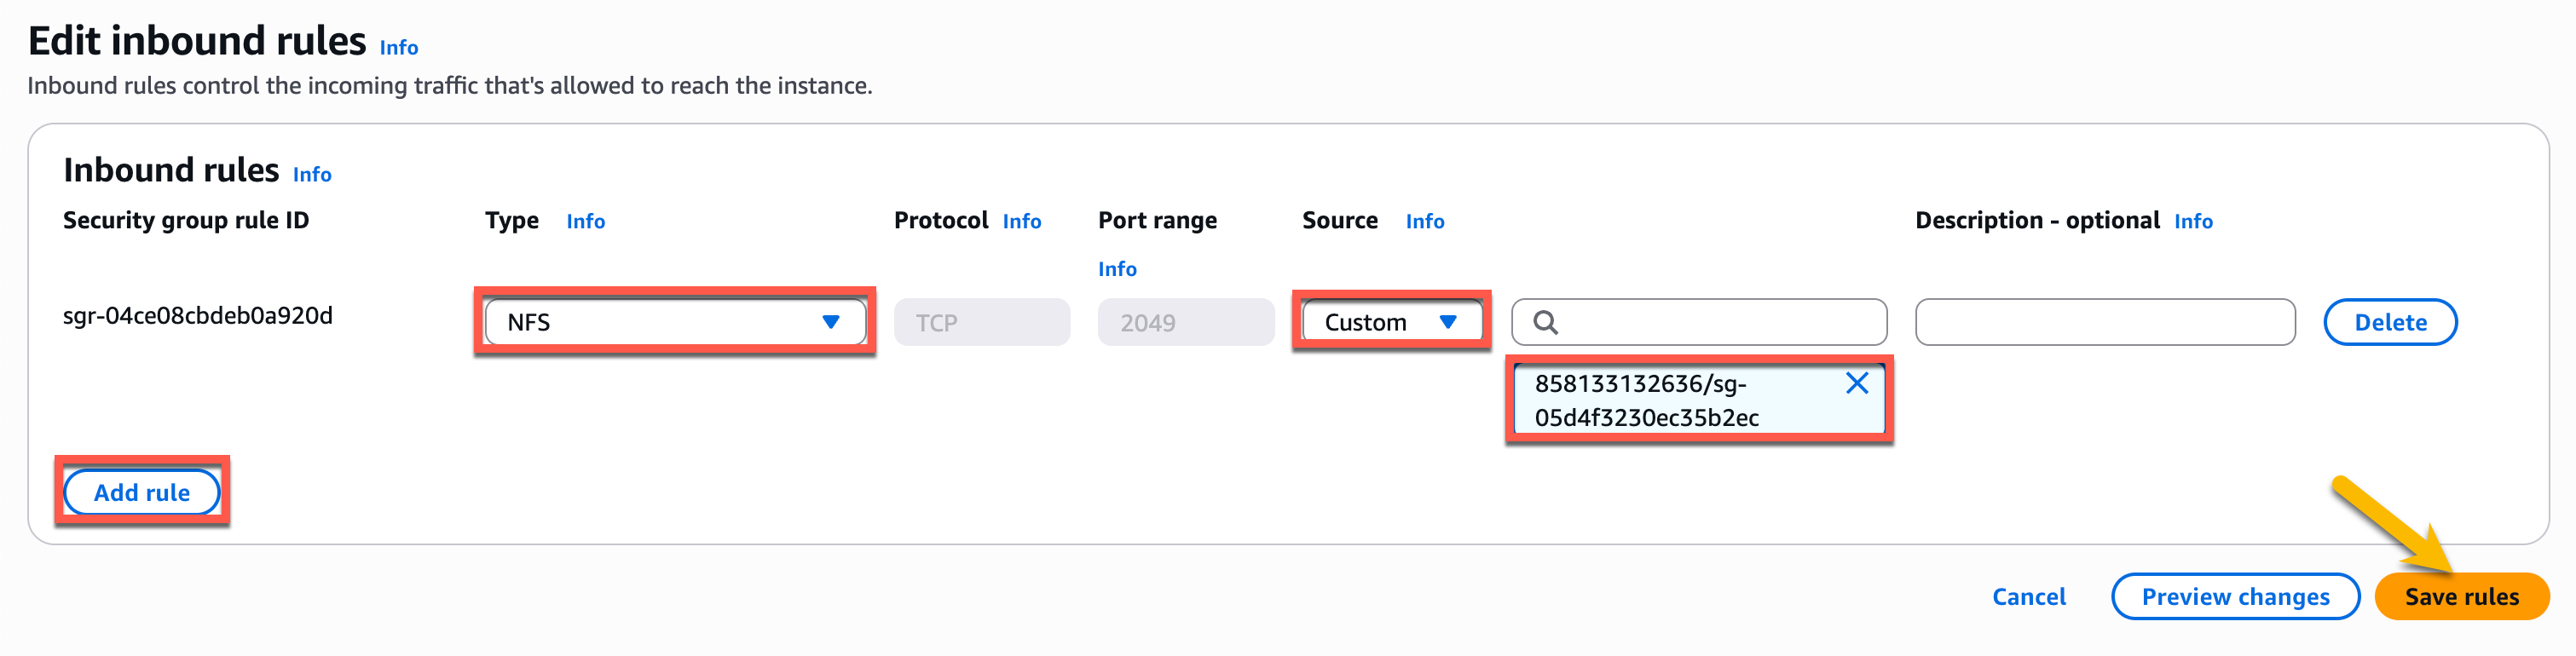The height and width of the screenshot is (656, 2576).
Task: Click the search icon in the Source field
Action: tap(1545, 322)
